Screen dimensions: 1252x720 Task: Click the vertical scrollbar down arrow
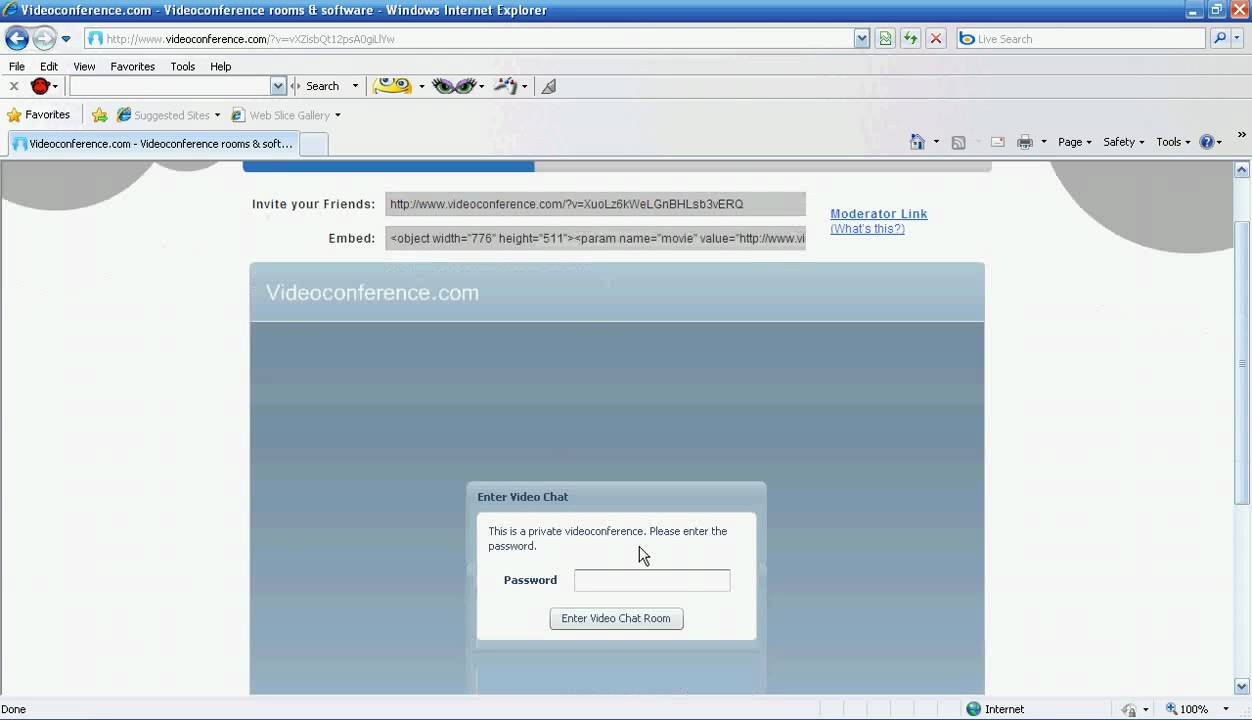tap(1243, 686)
